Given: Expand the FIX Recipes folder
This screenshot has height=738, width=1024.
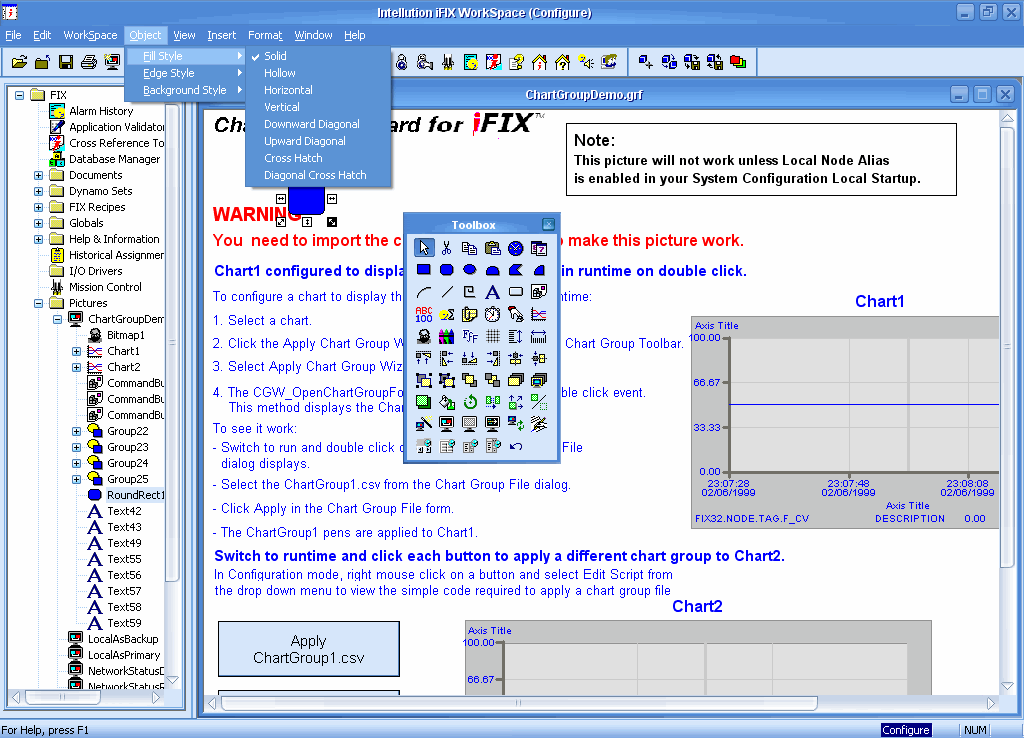Looking at the screenshot, I should 39,207.
